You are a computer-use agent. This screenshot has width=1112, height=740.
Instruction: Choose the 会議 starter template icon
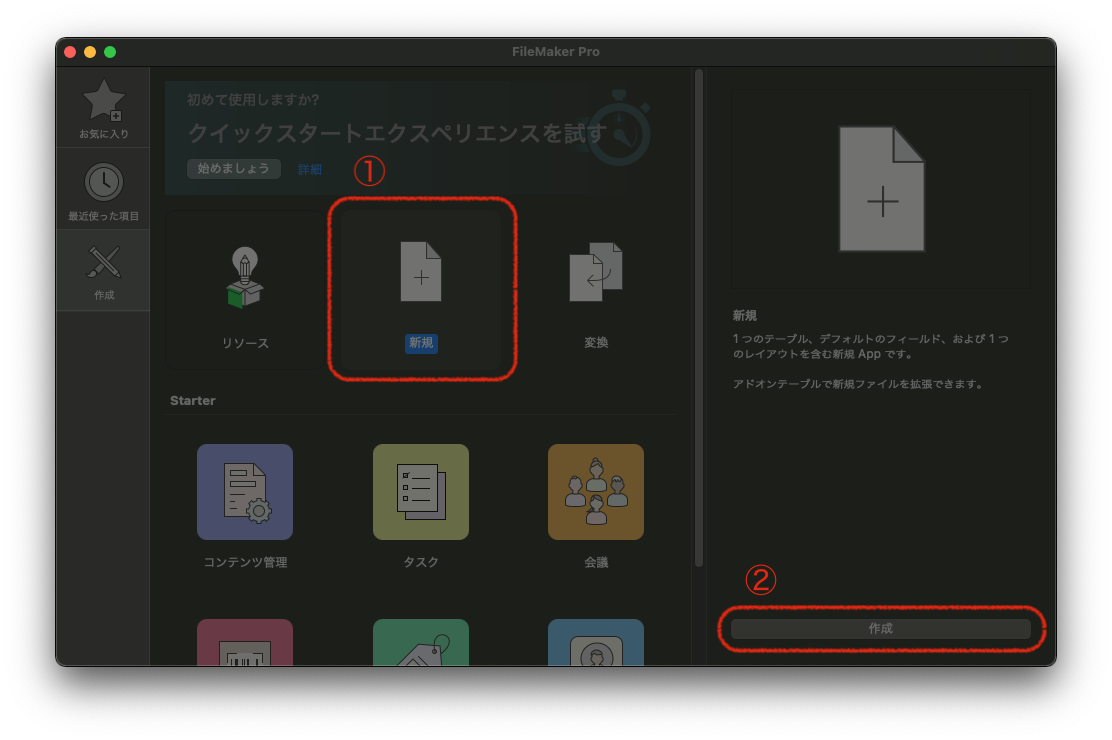coord(596,492)
